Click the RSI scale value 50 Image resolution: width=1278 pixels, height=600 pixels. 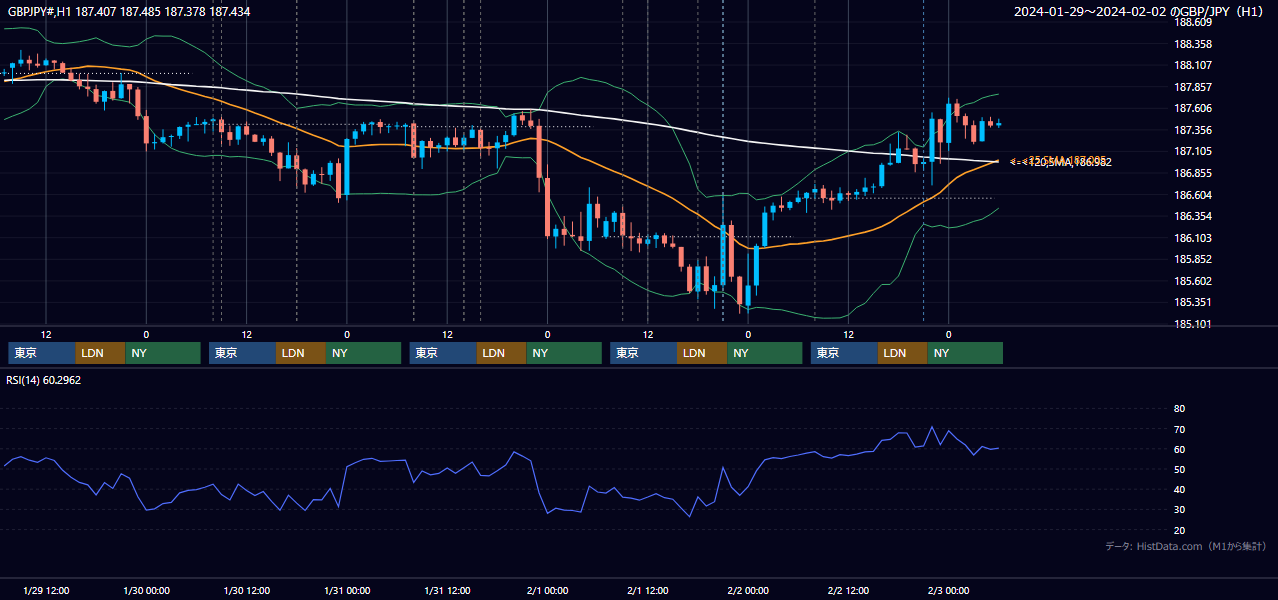1179,469
